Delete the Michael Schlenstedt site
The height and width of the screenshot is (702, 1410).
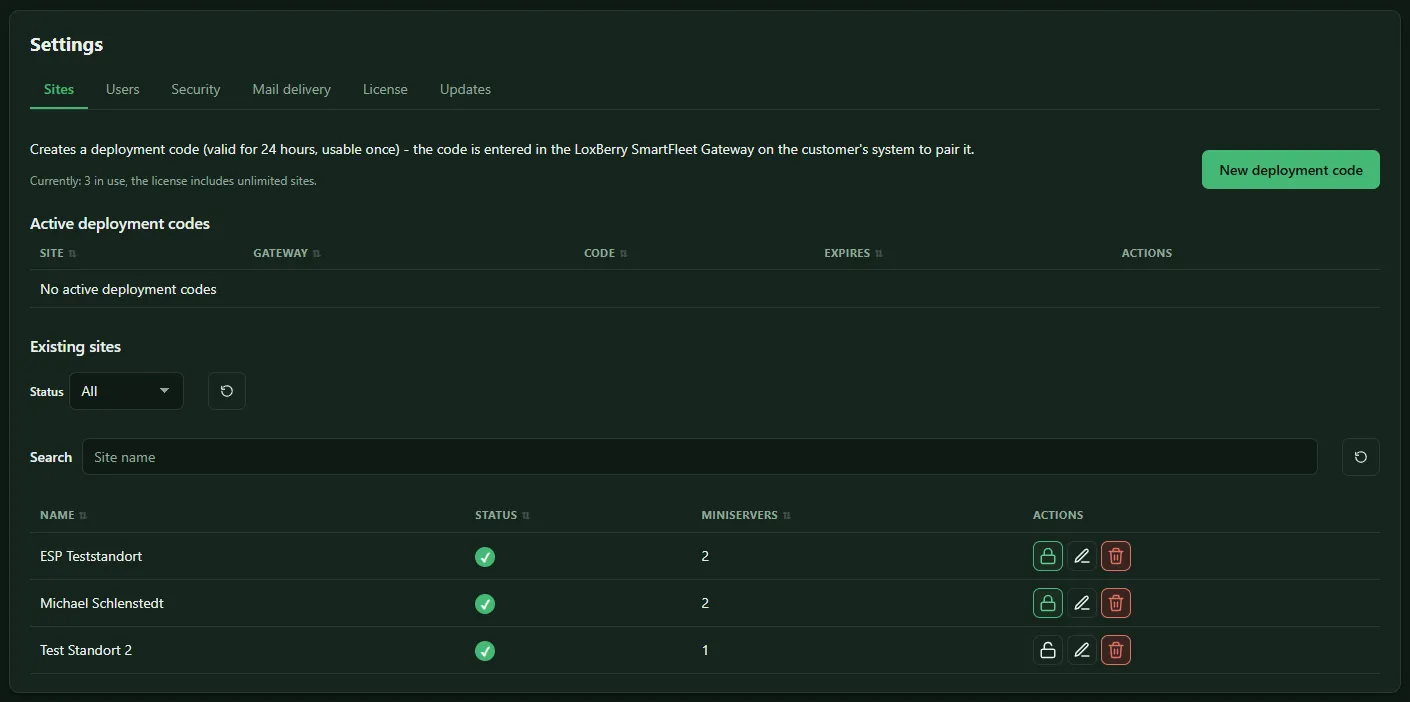(1116, 603)
